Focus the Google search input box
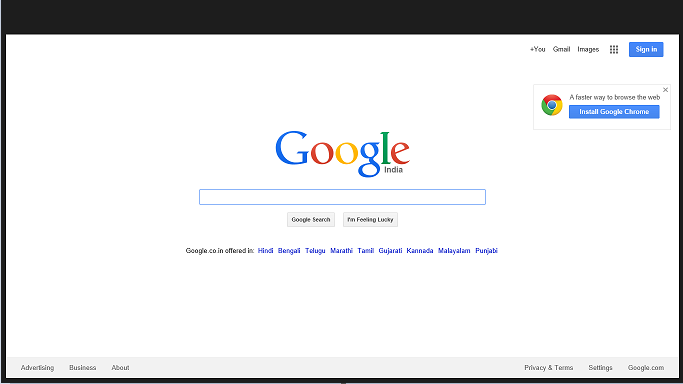Screen dimensions: 683x384 (342, 197)
